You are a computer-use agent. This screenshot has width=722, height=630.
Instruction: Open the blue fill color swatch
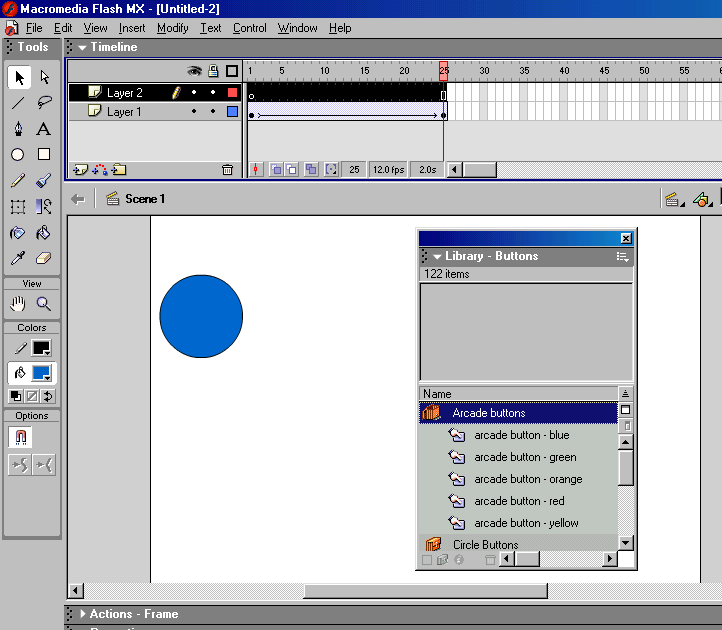pos(41,373)
